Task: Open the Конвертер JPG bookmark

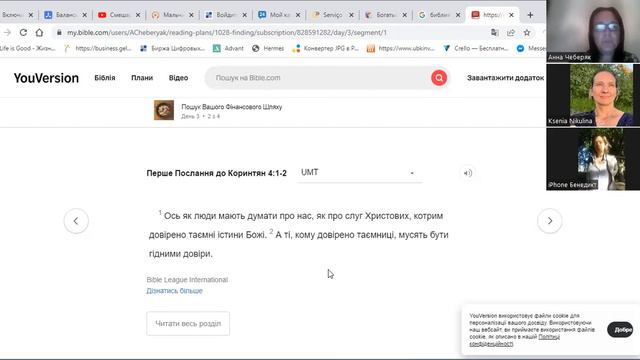Action: click(325, 48)
